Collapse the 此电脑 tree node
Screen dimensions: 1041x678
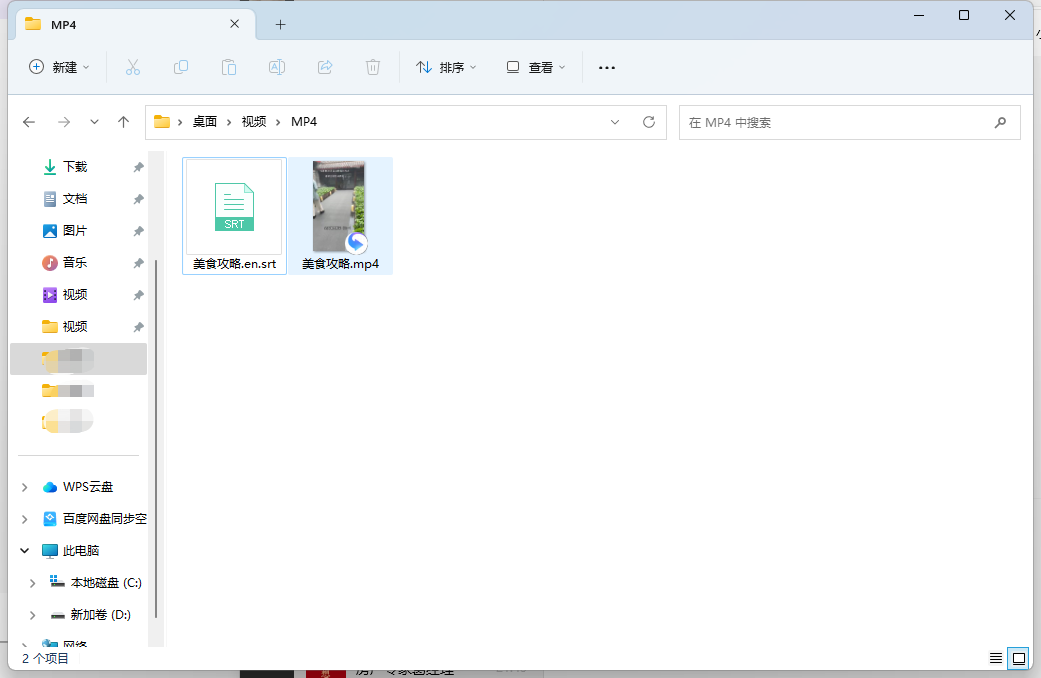point(25,551)
